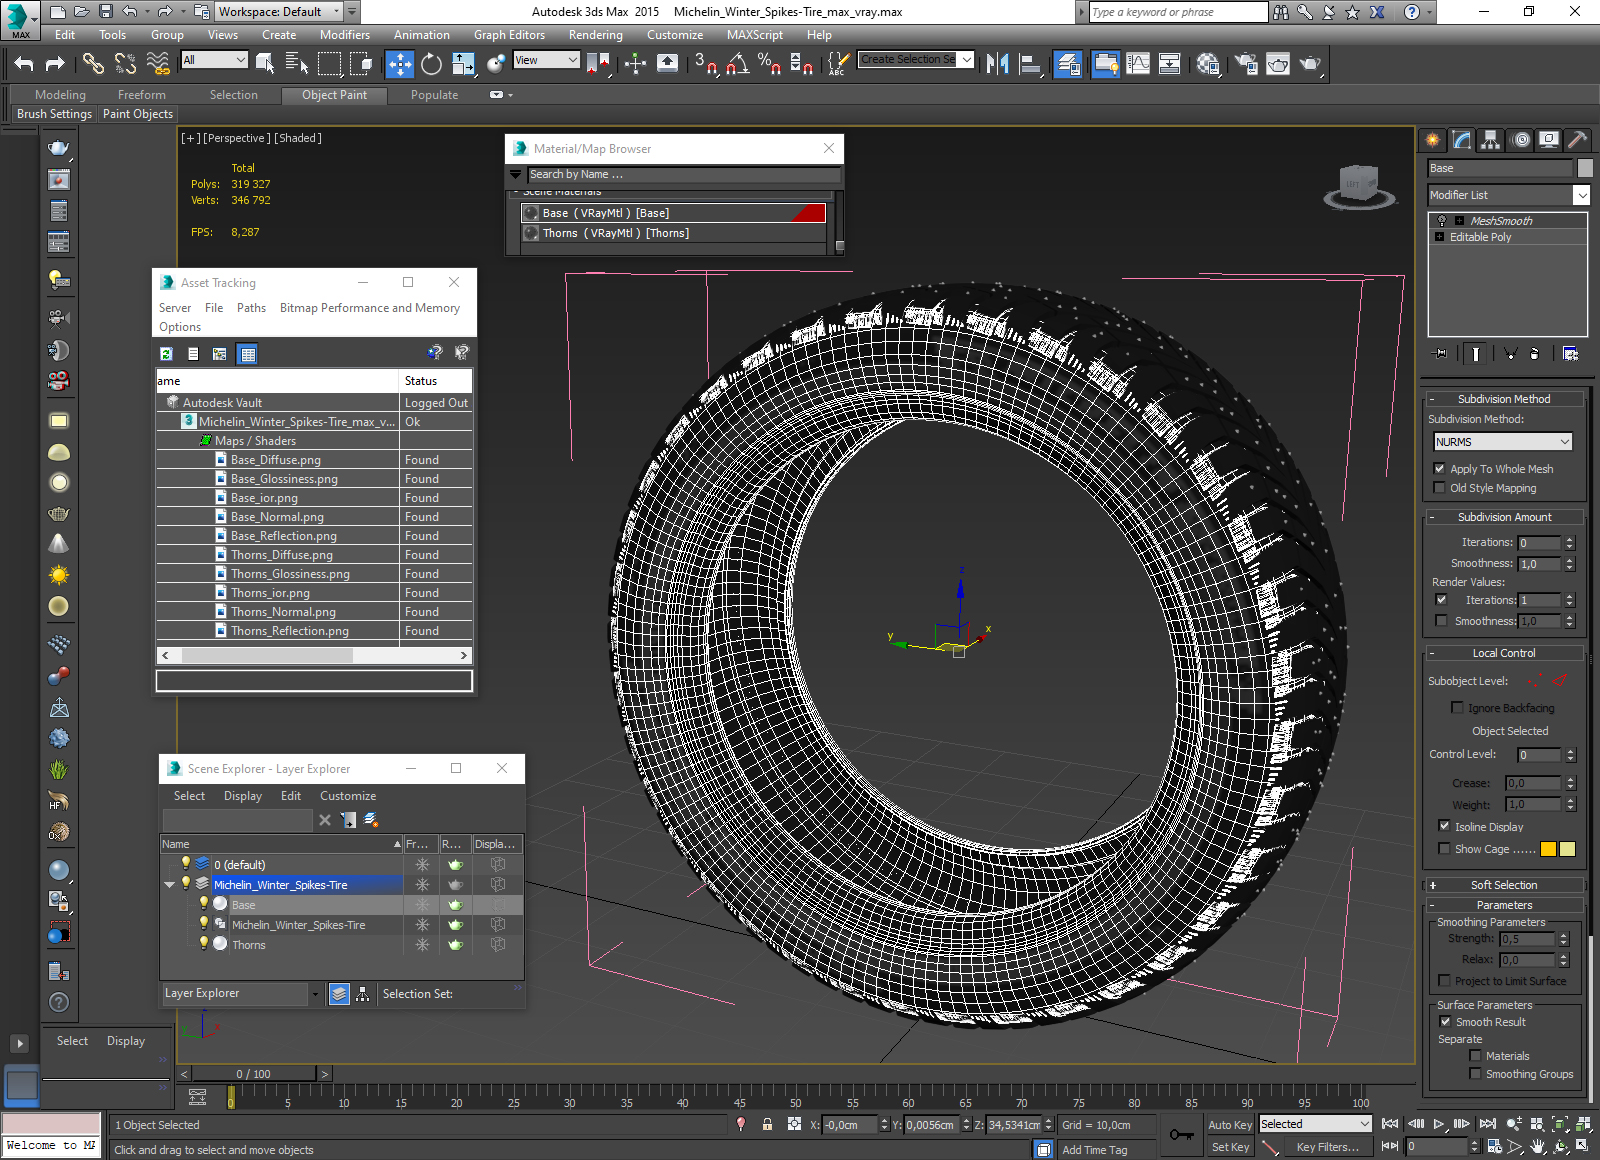Viewport: 1600px width, 1160px height.
Task: Switch to Populate ribbon tab
Action: point(434,95)
